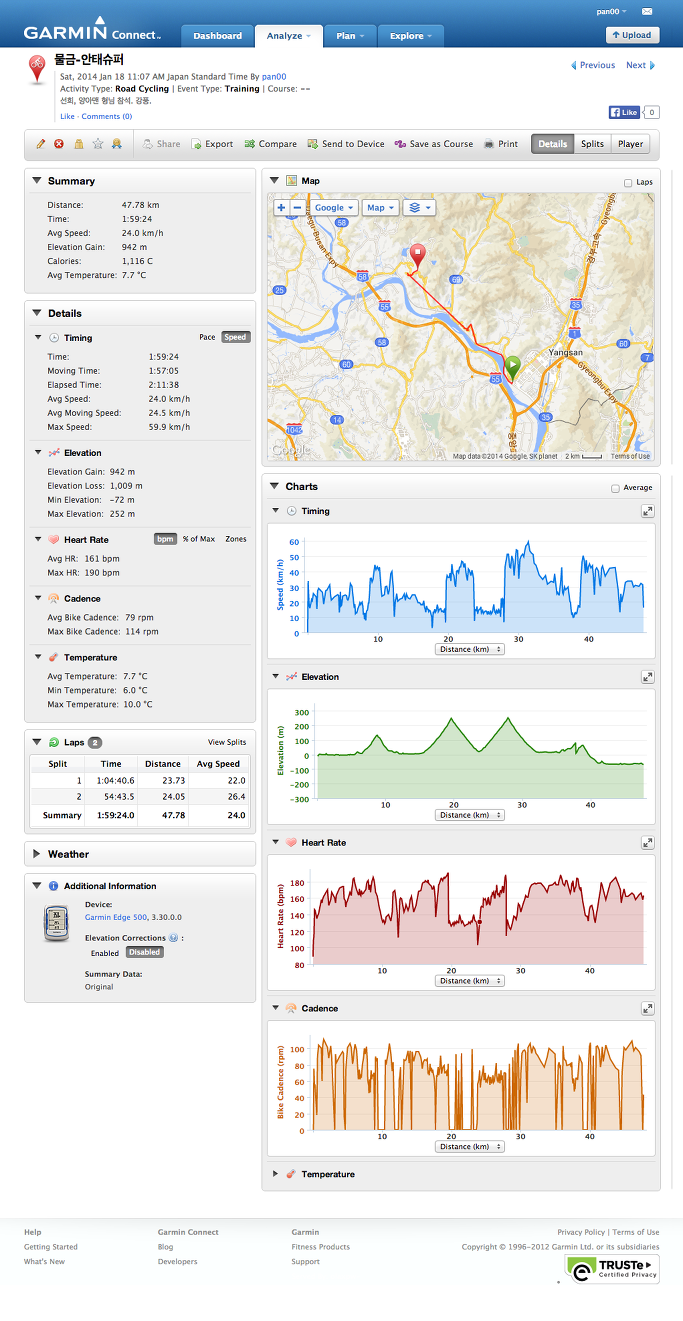Image resolution: width=683 pixels, height=1321 pixels.
Task: Click the Garmin Connect logo
Action: click(x=92, y=29)
